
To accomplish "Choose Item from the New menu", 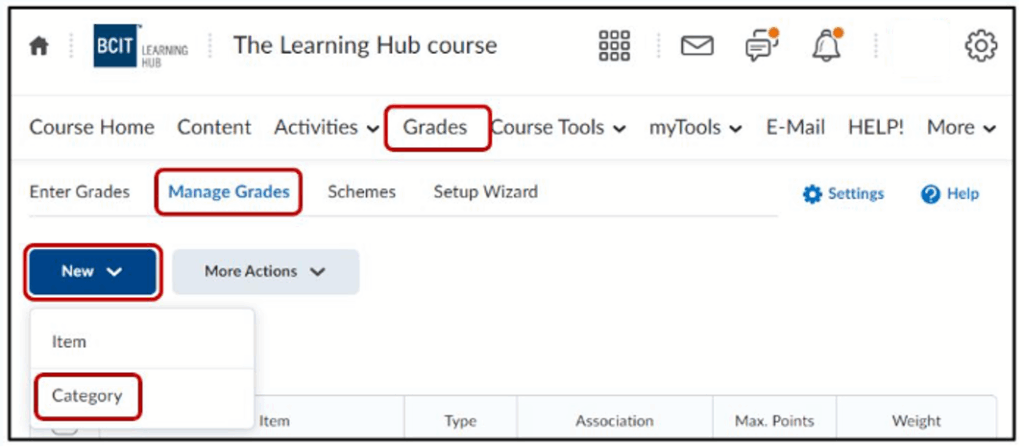I will tap(69, 342).
